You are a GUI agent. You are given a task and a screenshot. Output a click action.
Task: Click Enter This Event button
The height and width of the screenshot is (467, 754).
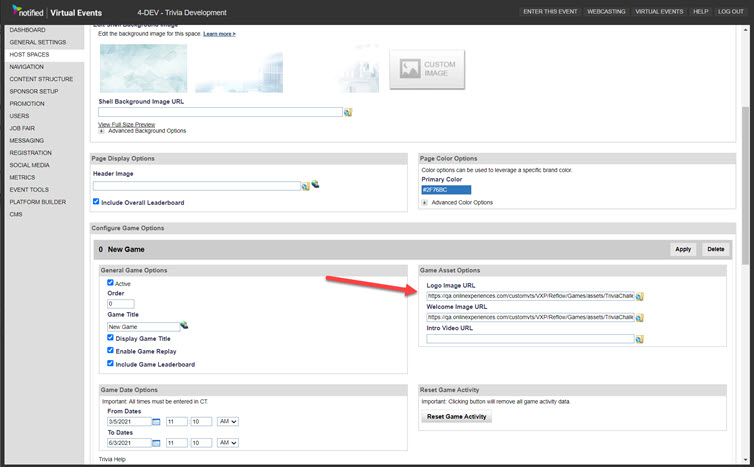pos(550,12)
